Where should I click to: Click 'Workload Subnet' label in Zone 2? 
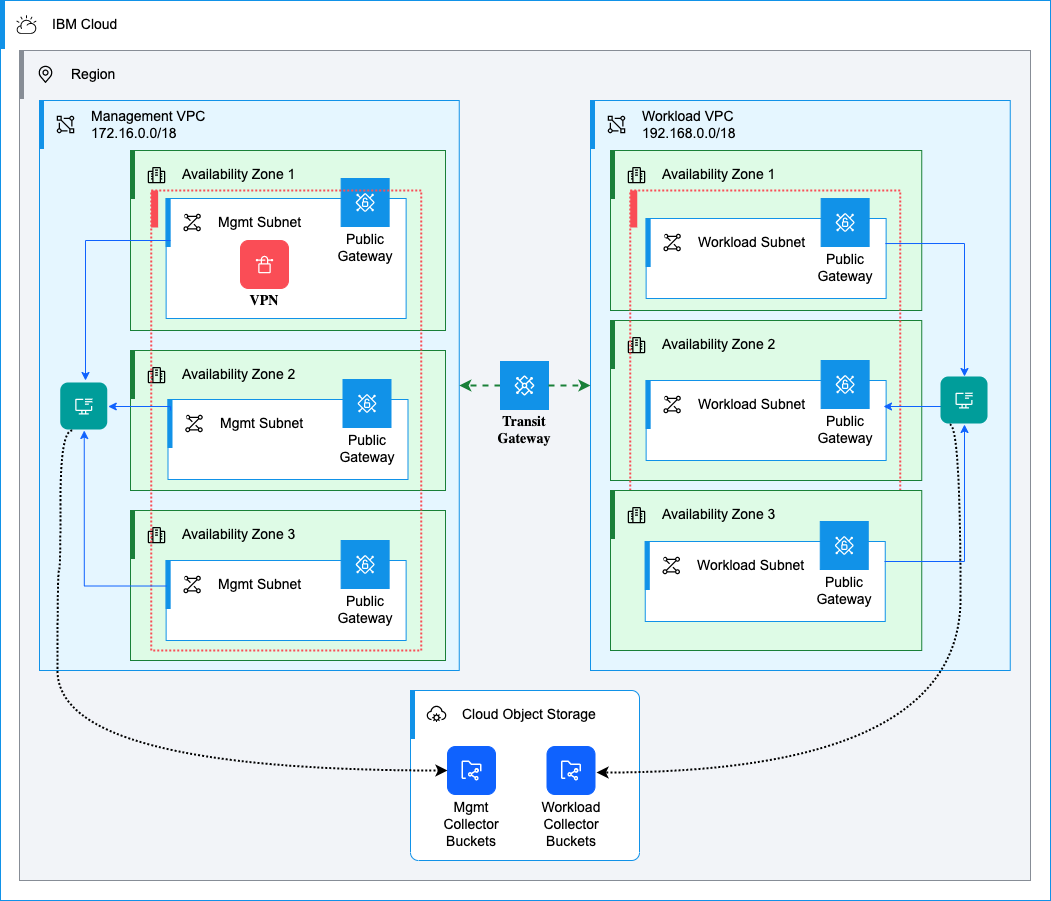[x=751, y=404]
